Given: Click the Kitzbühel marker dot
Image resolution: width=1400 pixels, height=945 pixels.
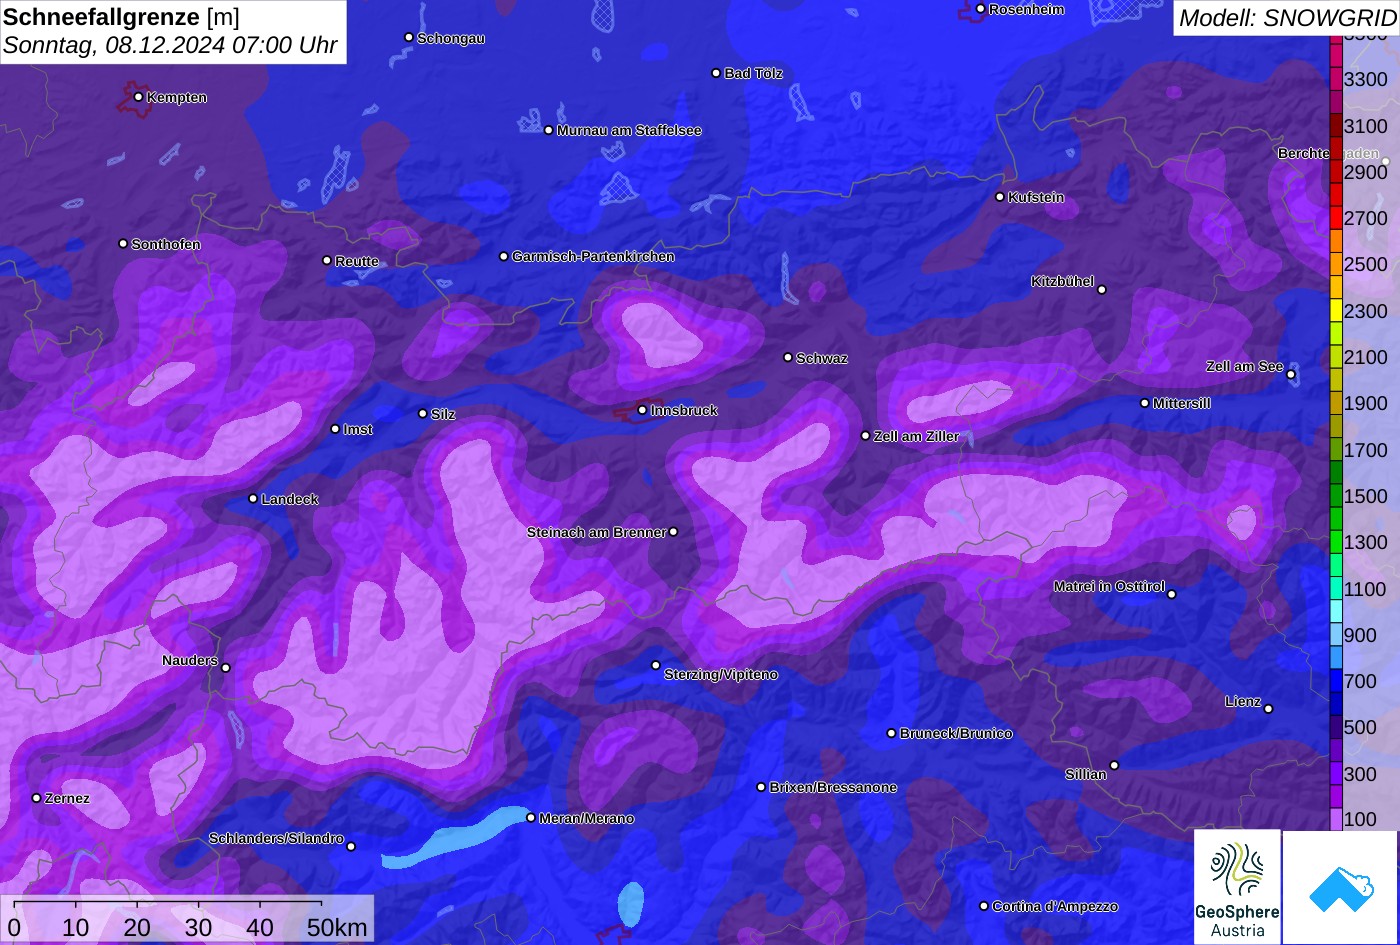Looking at the screenshot, I should 1102,290.
